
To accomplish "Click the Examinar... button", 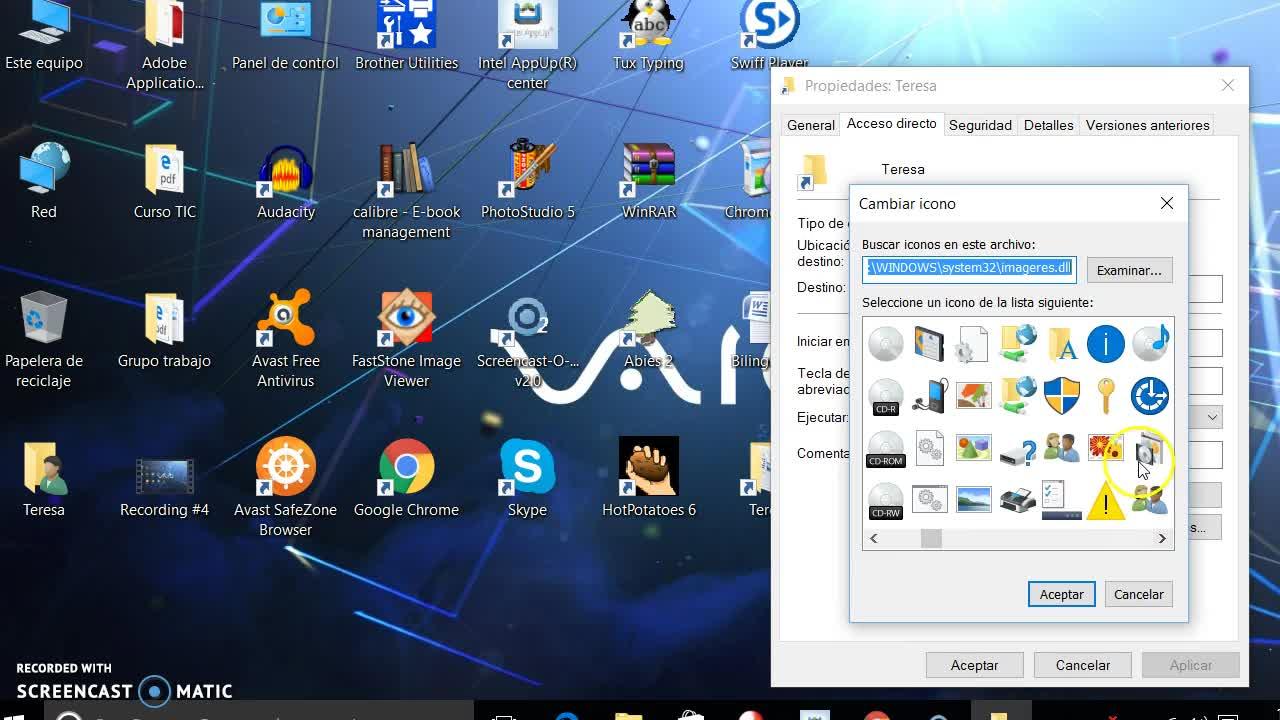I will coord(1129,270).
